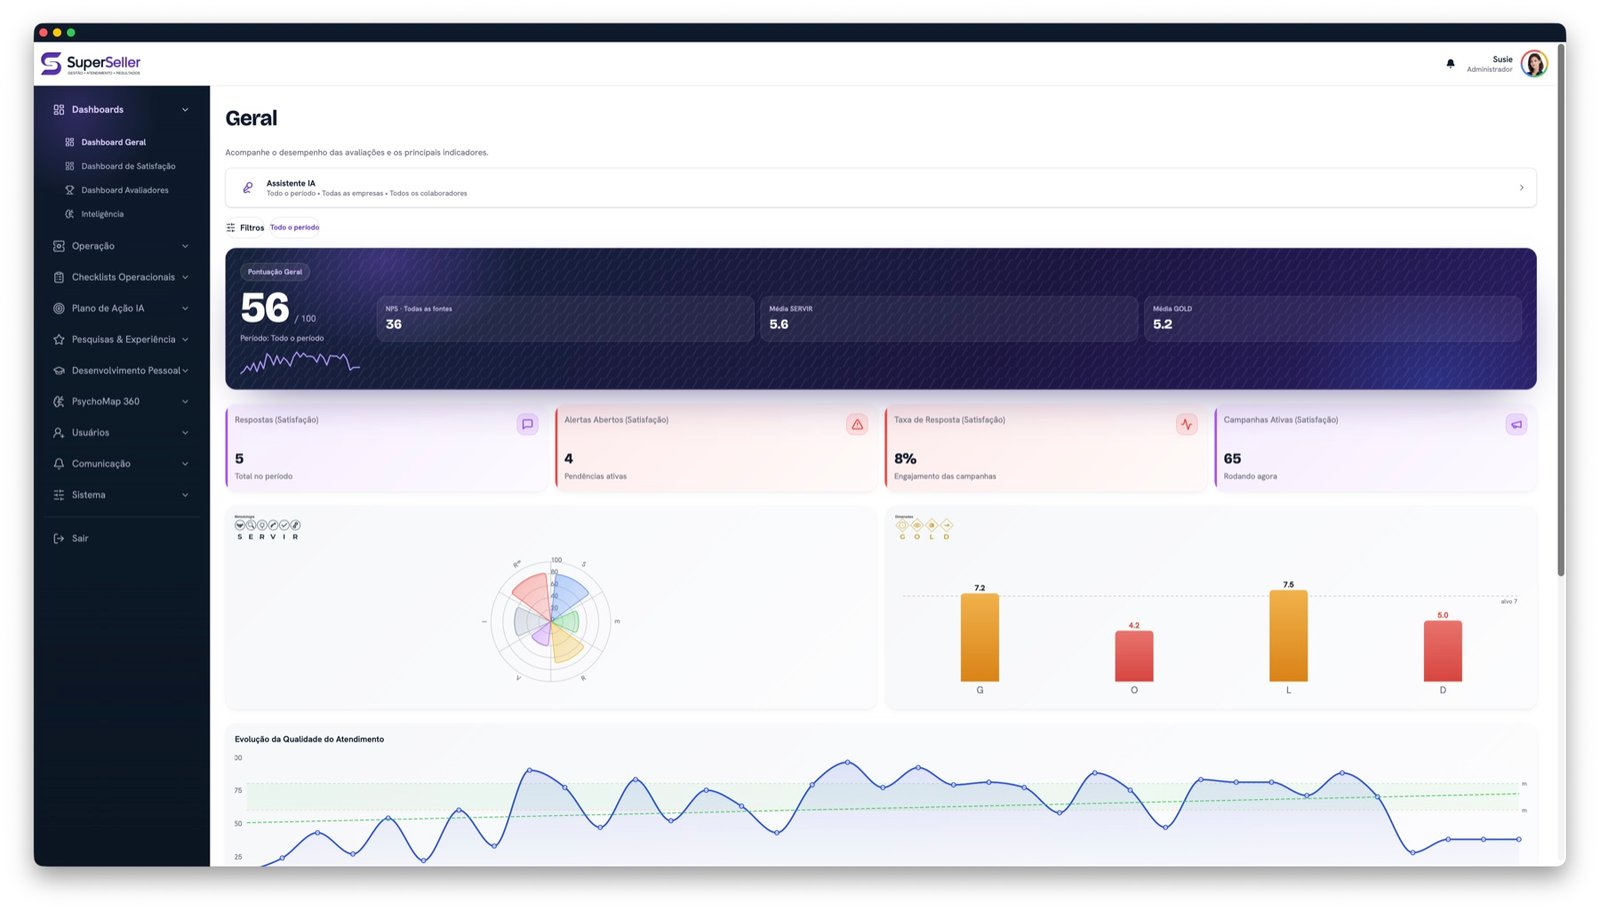The height and width of the screenshot is (911, 1600).
Task: Click the 'Todo o período' filter chip
Action: click(x=295, y=228)
